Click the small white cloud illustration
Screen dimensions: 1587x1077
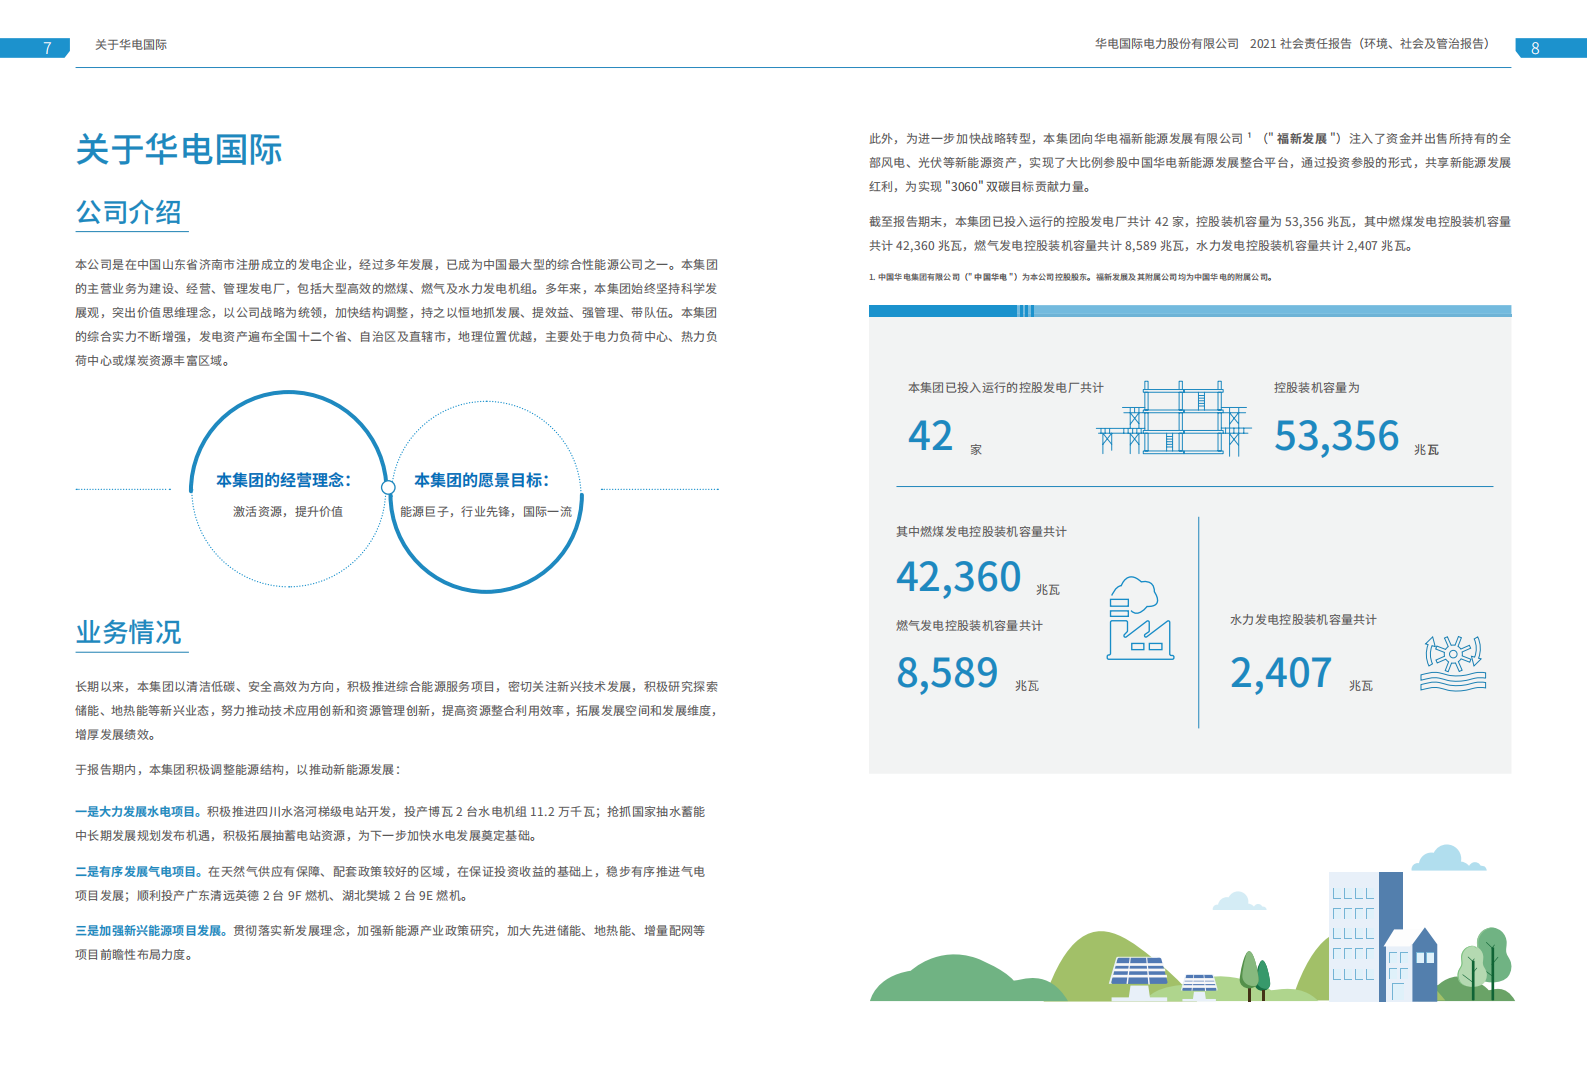(x=1239, y=900)
